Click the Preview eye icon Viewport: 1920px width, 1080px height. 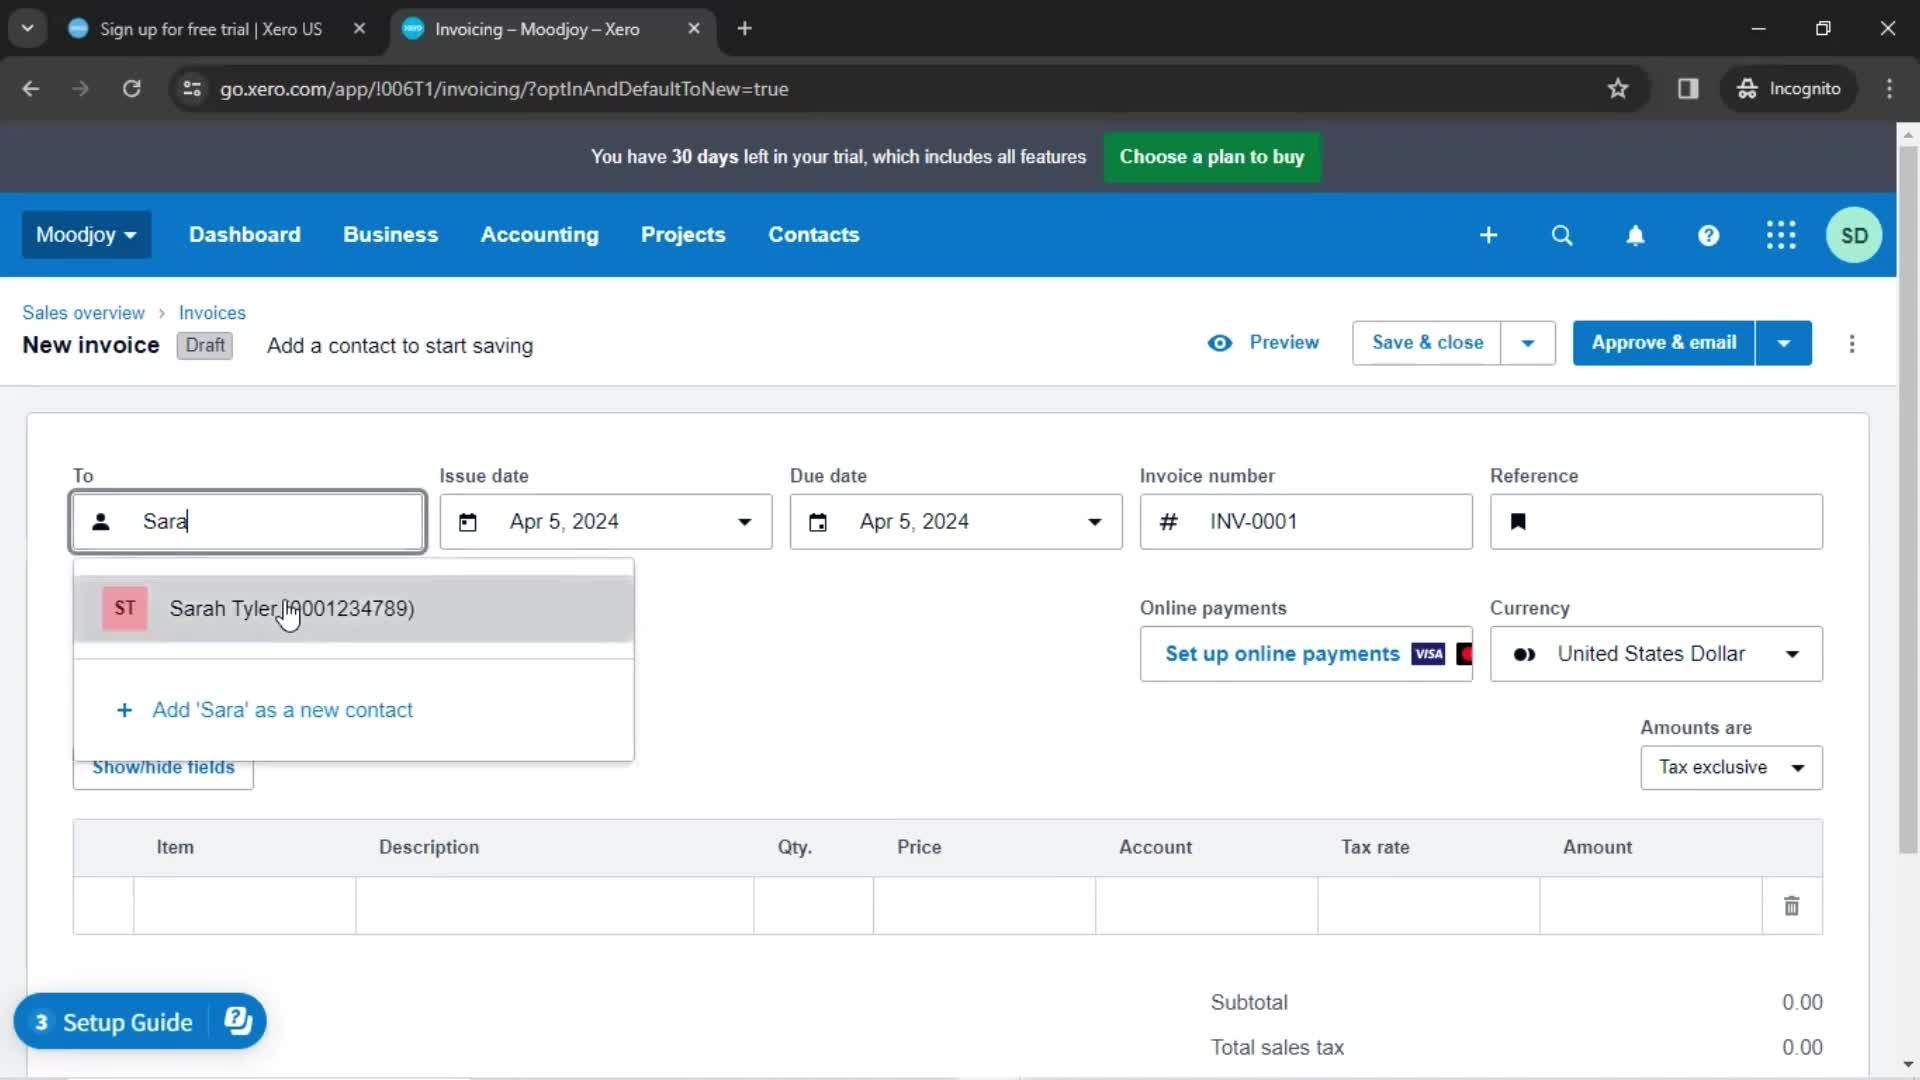(x=1220, y=343)
